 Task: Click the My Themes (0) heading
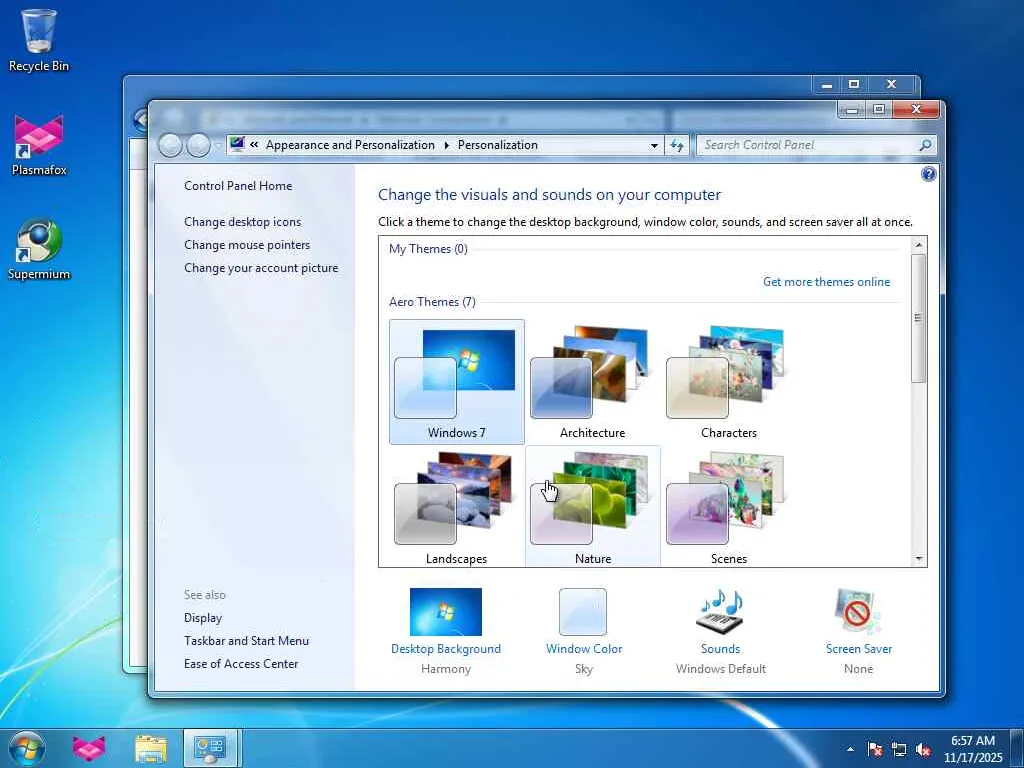click(428, 249)
